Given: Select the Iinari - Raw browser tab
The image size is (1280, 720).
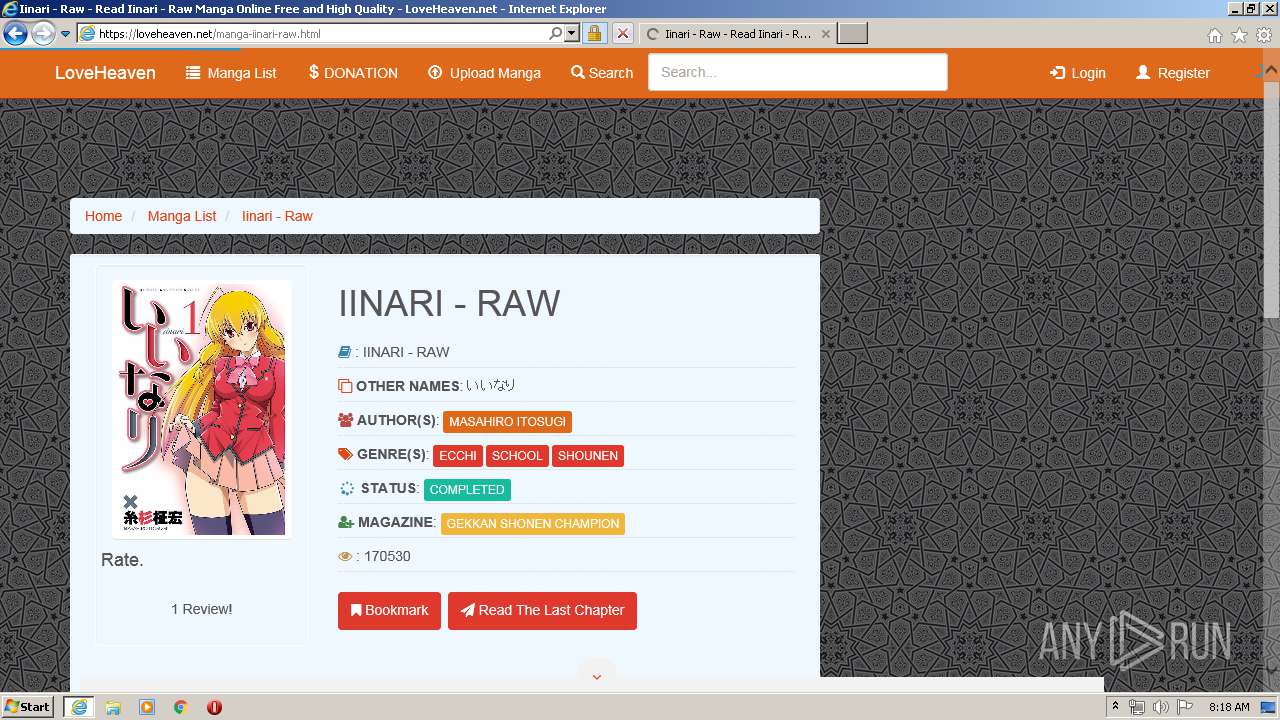Looking at the screenshot, I should point(736,34).
